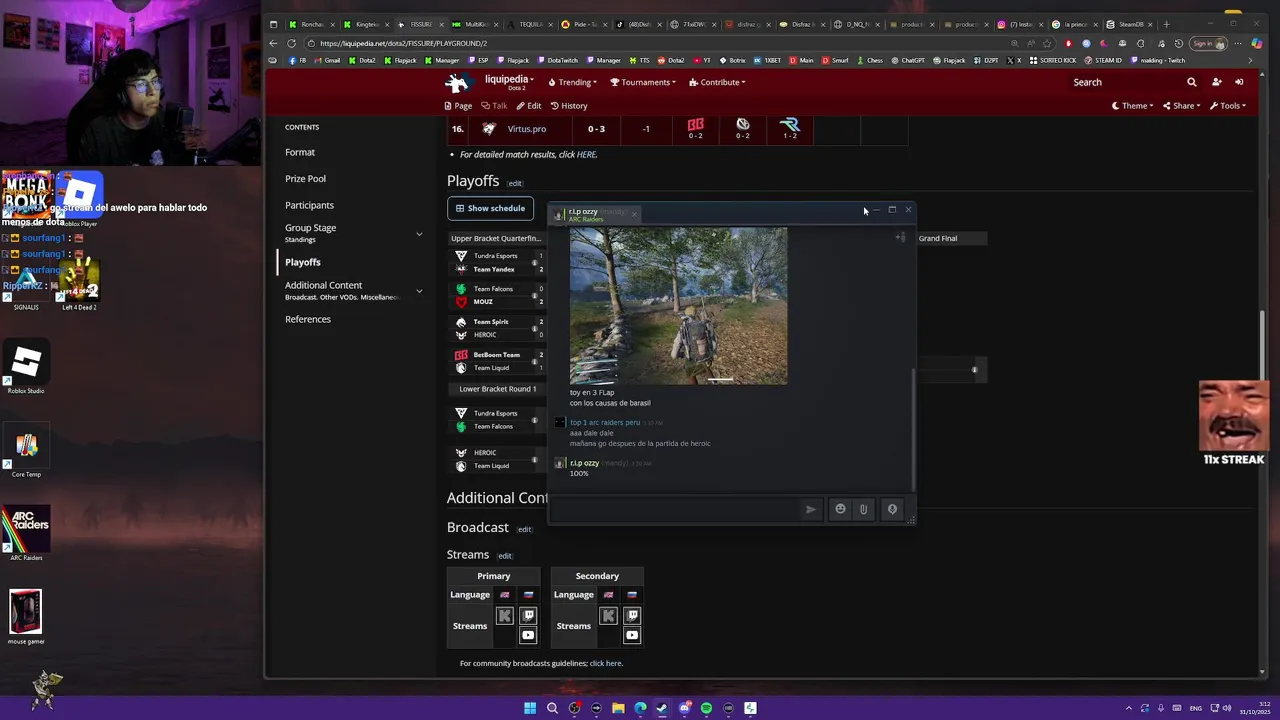Open Kick stream under Secondary streams
Screen dimensions: 1280x720
pyautogui.click(x=609, y=616)
